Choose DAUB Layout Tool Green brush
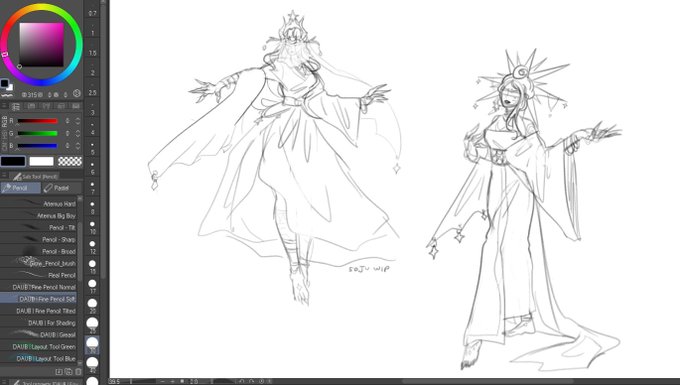This screenshot has height=385, width=680. [x=38, y=346]
